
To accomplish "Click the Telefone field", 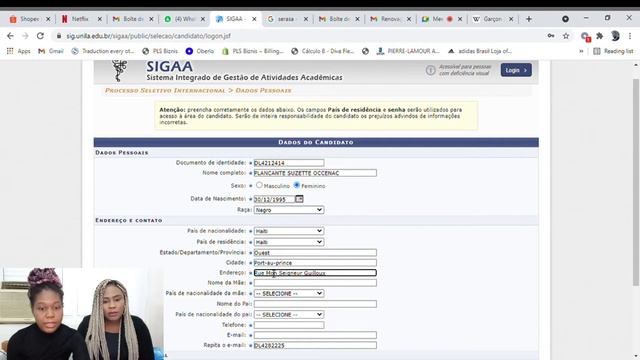I will (289, 325).
